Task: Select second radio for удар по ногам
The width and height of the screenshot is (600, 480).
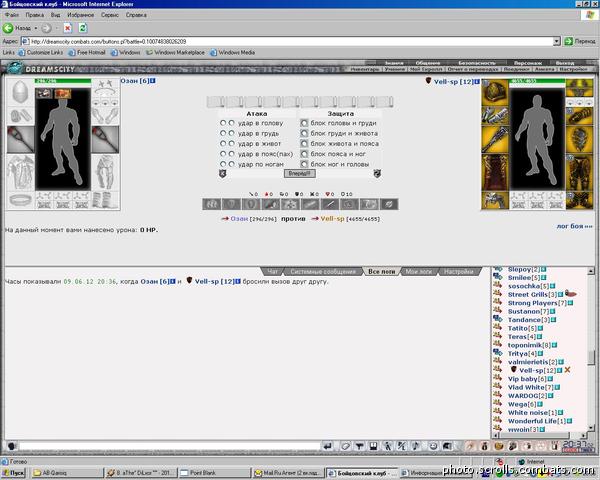Action: pyautogui.click(x=231, y=164)
